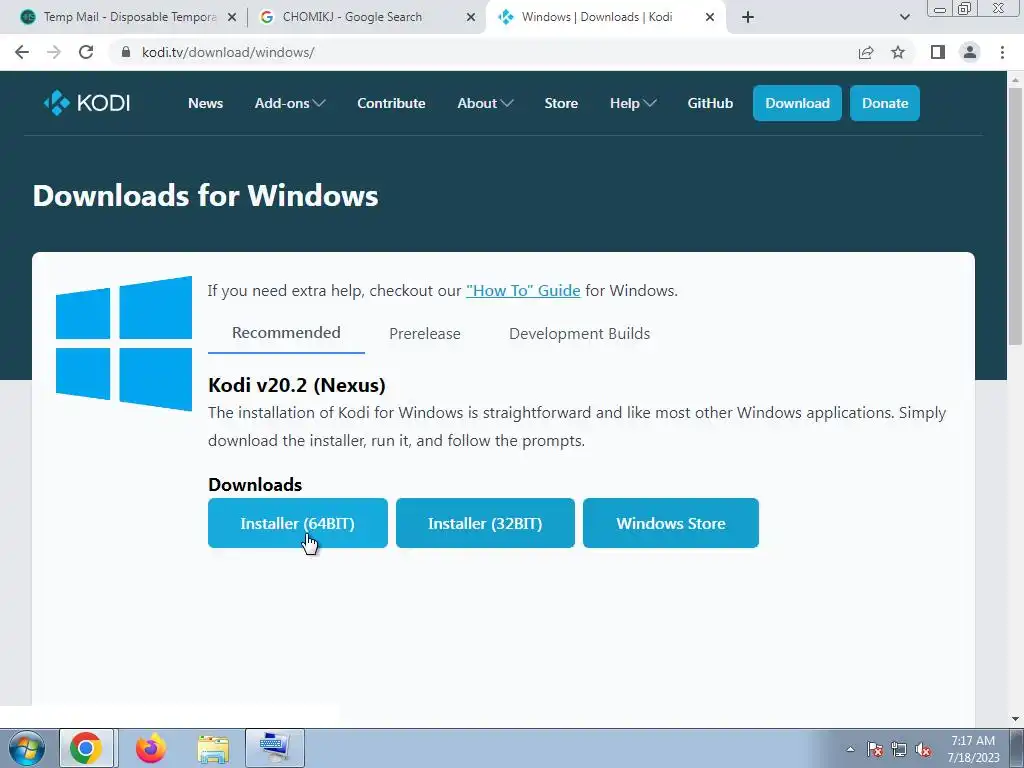
Task: Close the Temp Mail tab
Action: coord(232,18)
